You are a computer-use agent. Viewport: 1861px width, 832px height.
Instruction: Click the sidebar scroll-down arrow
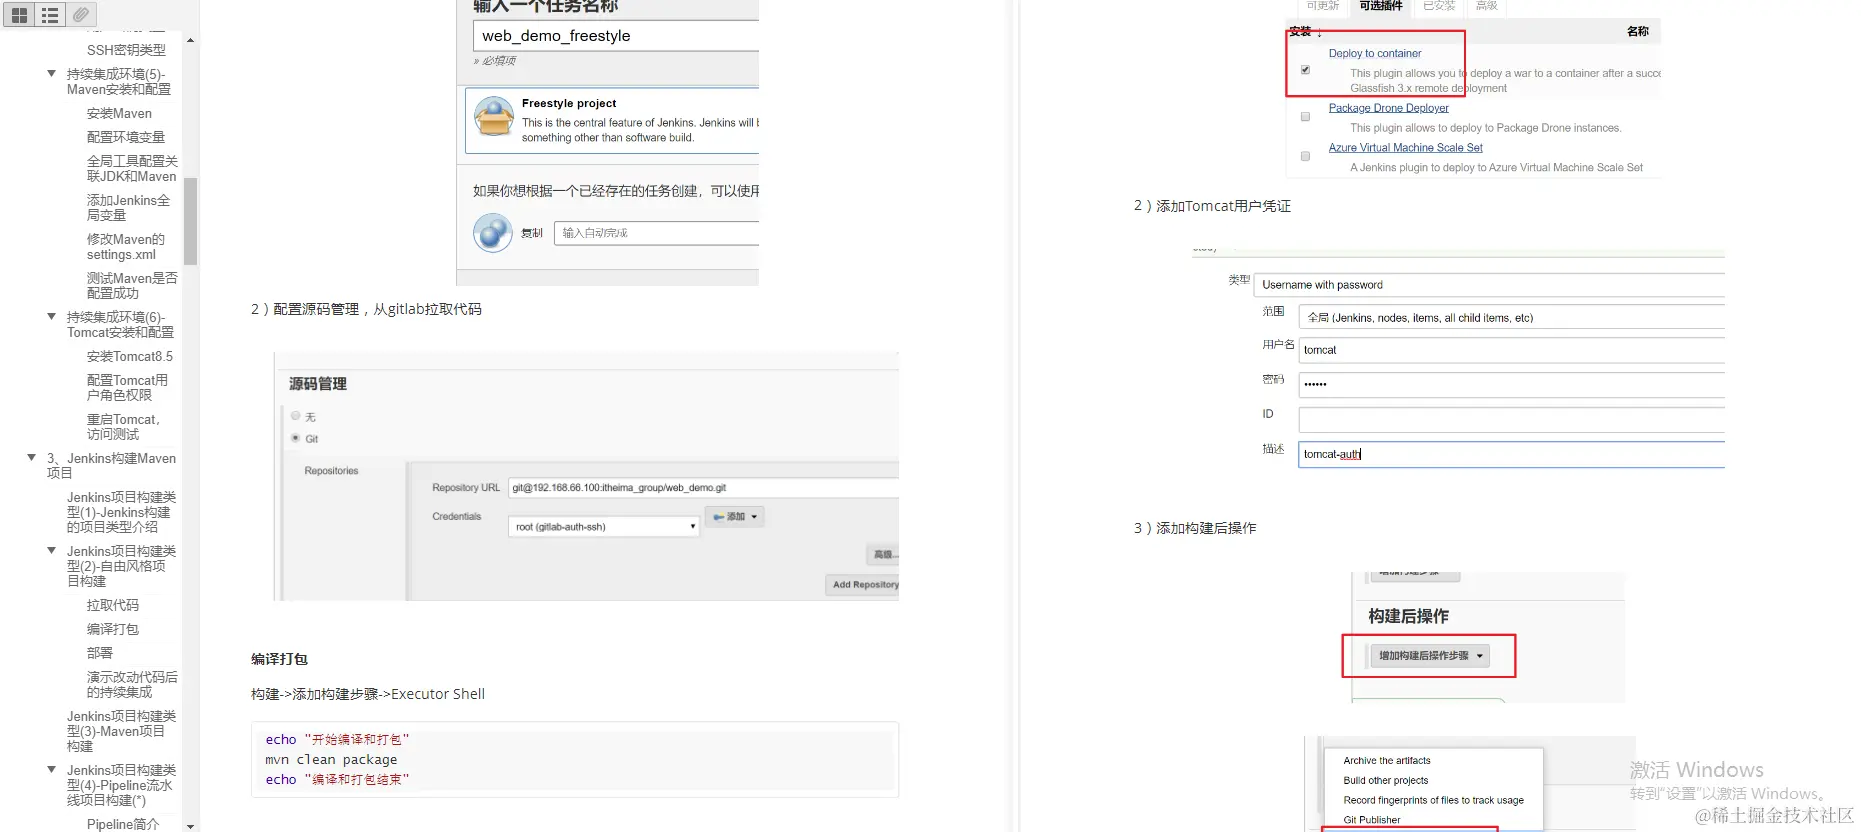(190, 826)
